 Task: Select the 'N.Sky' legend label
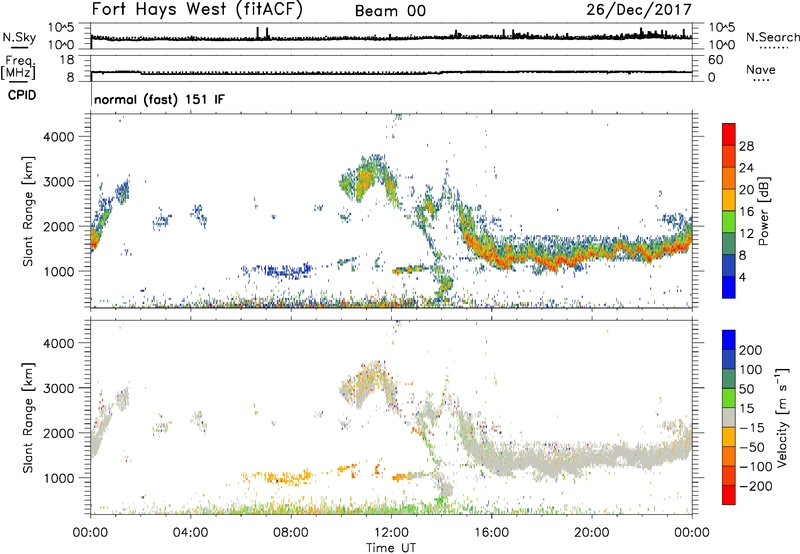[x=19, y=37]
